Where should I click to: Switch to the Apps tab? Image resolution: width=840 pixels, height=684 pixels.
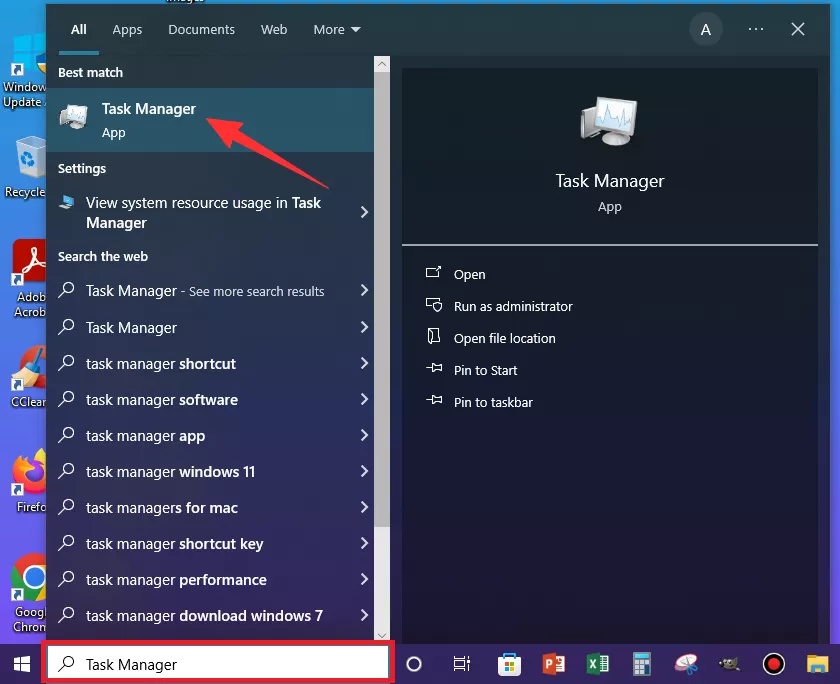tap(127, 29)
